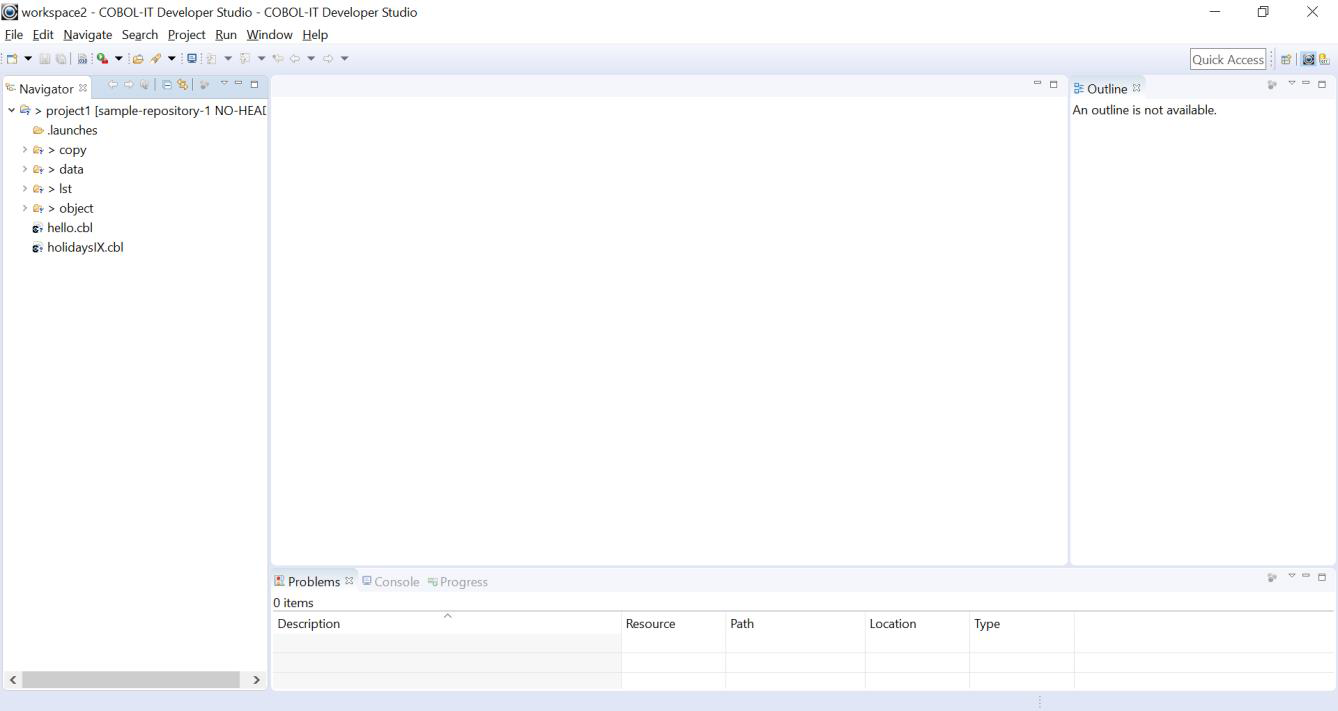
Task: Click the Save All toolbar icon
Action: [60, 57]
